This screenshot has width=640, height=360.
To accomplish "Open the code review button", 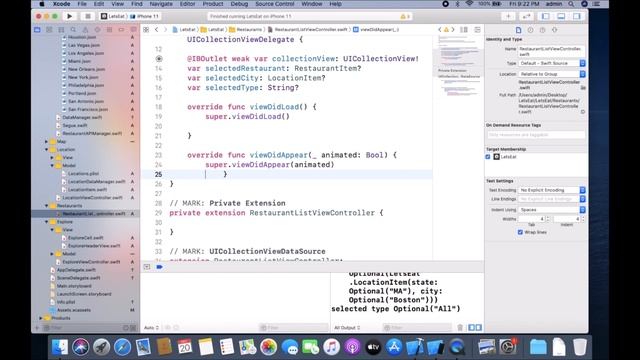I will pyautogui.click(x=526, y=16).
